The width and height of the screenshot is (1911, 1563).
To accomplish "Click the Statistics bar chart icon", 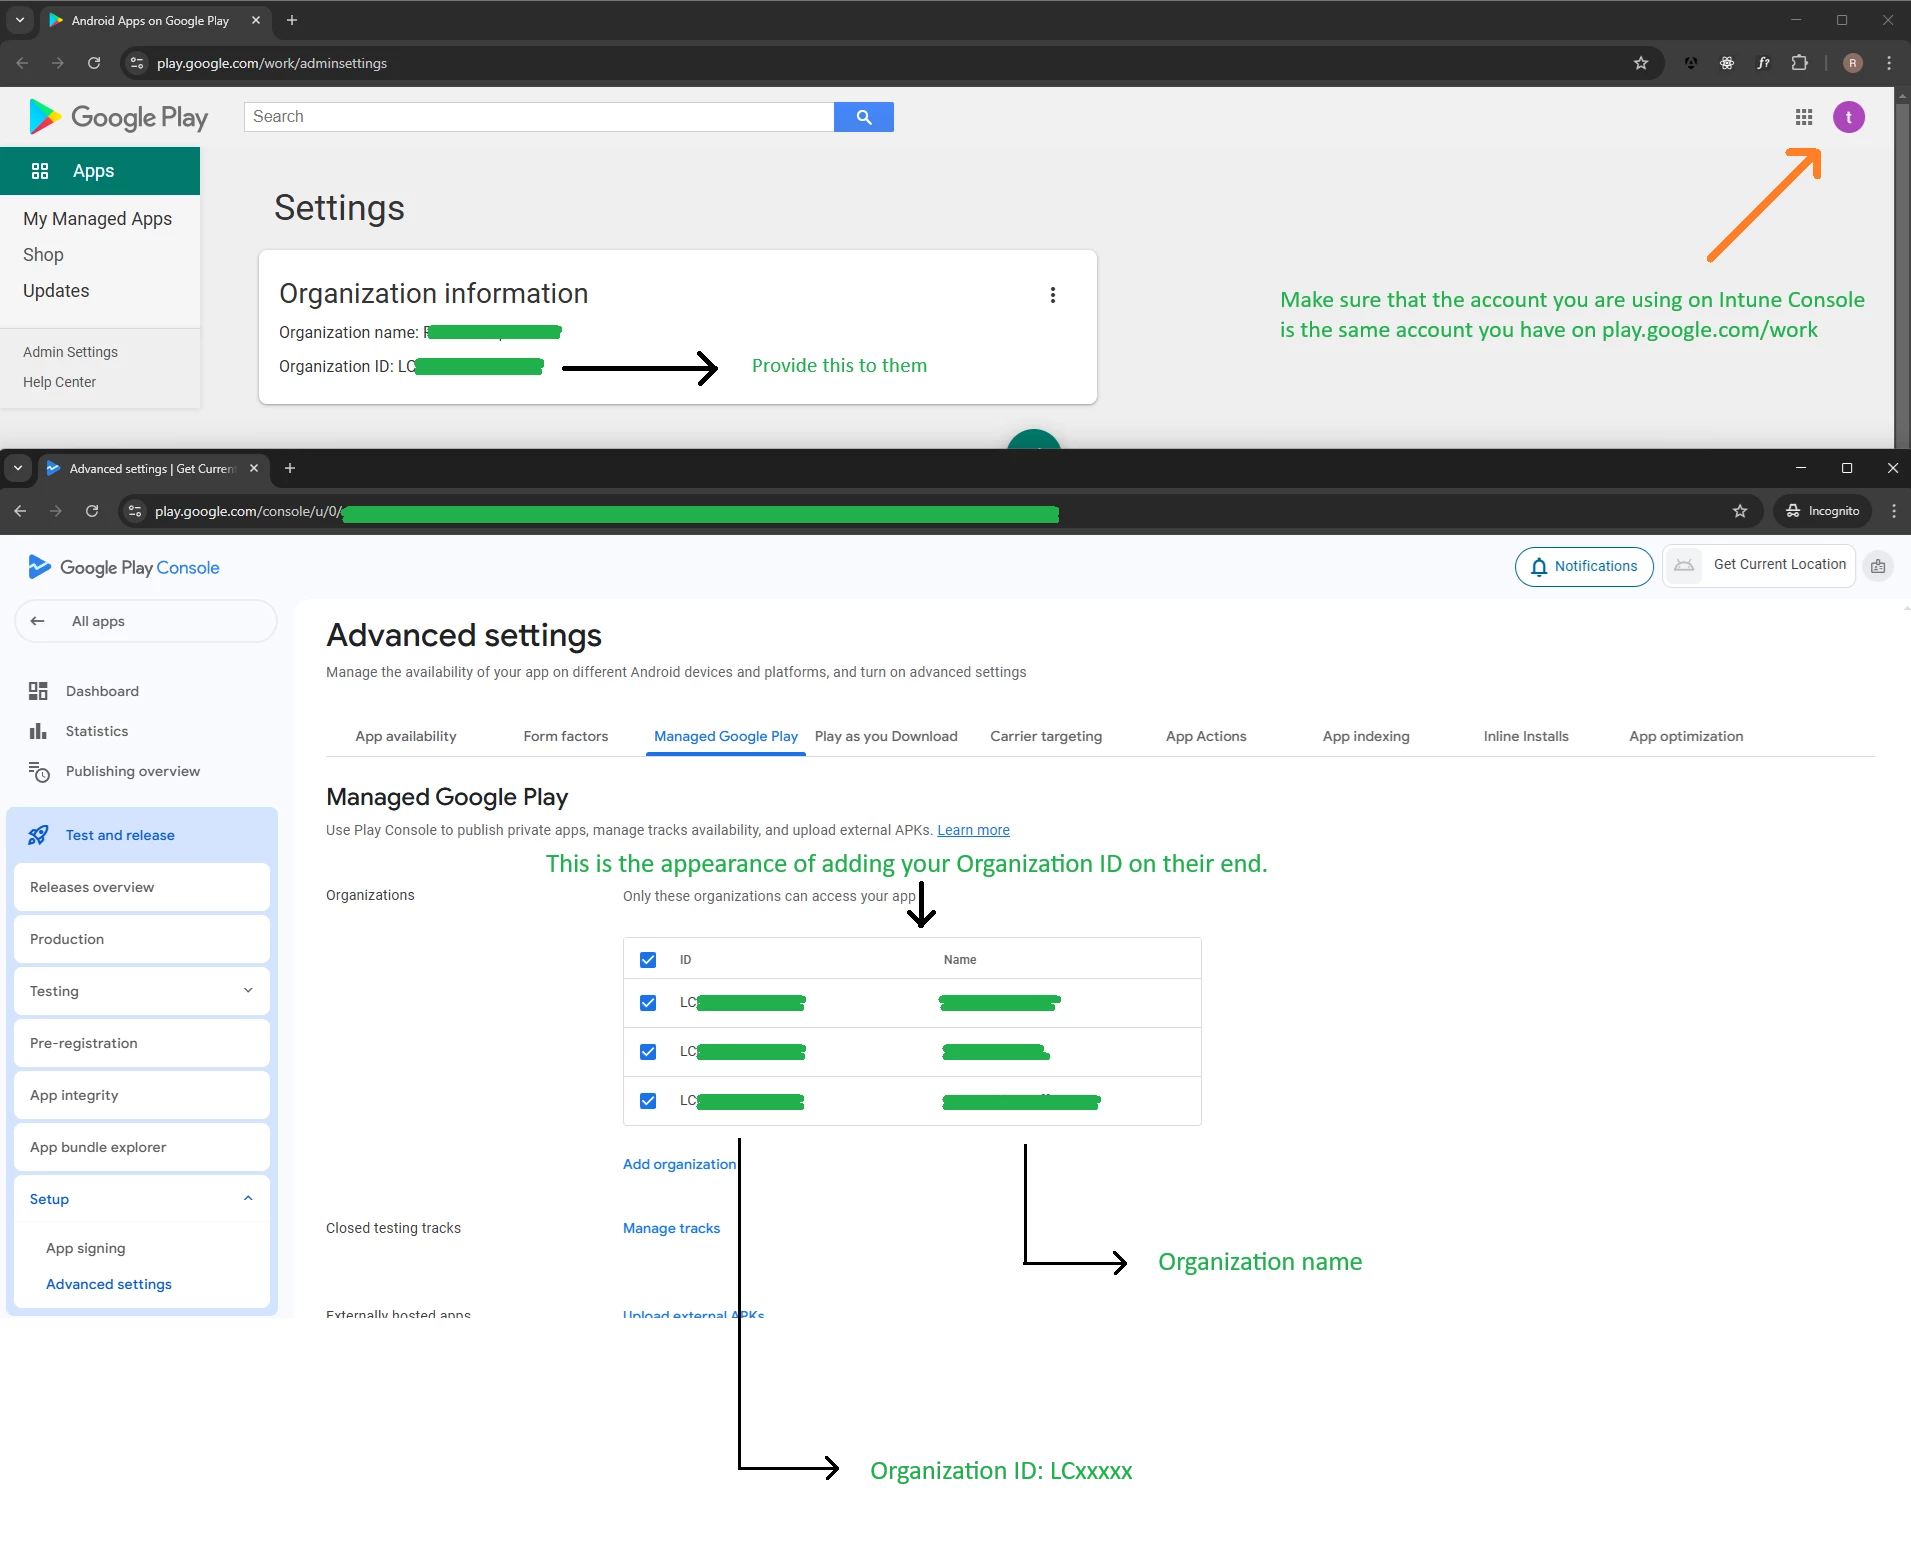I will tap(38, 731).
